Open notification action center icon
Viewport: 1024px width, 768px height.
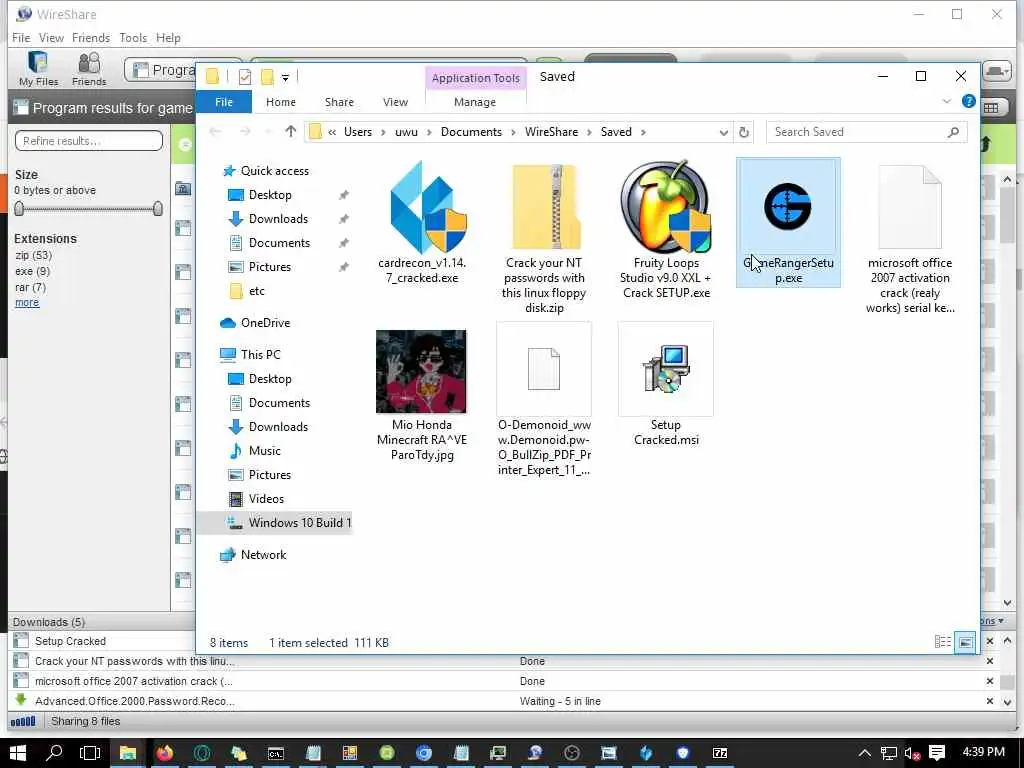[936, 753]
